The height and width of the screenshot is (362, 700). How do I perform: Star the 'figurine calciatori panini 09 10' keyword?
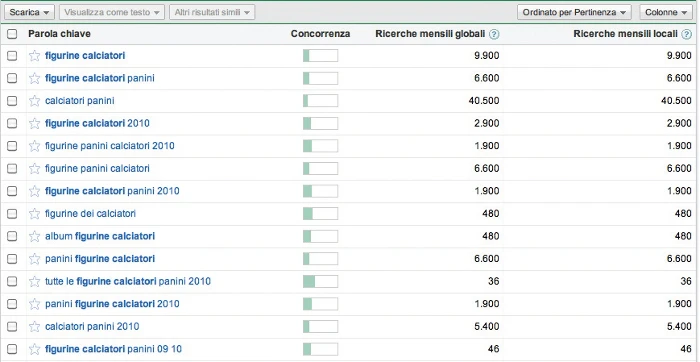click(x=34, y=349)
